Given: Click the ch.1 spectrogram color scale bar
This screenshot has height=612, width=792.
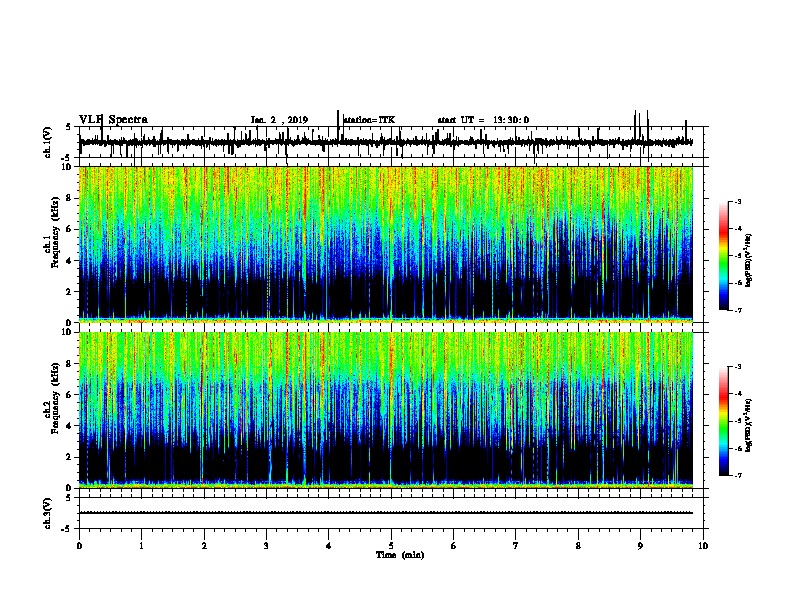Looking at the screenshot, I should (723, 256).
